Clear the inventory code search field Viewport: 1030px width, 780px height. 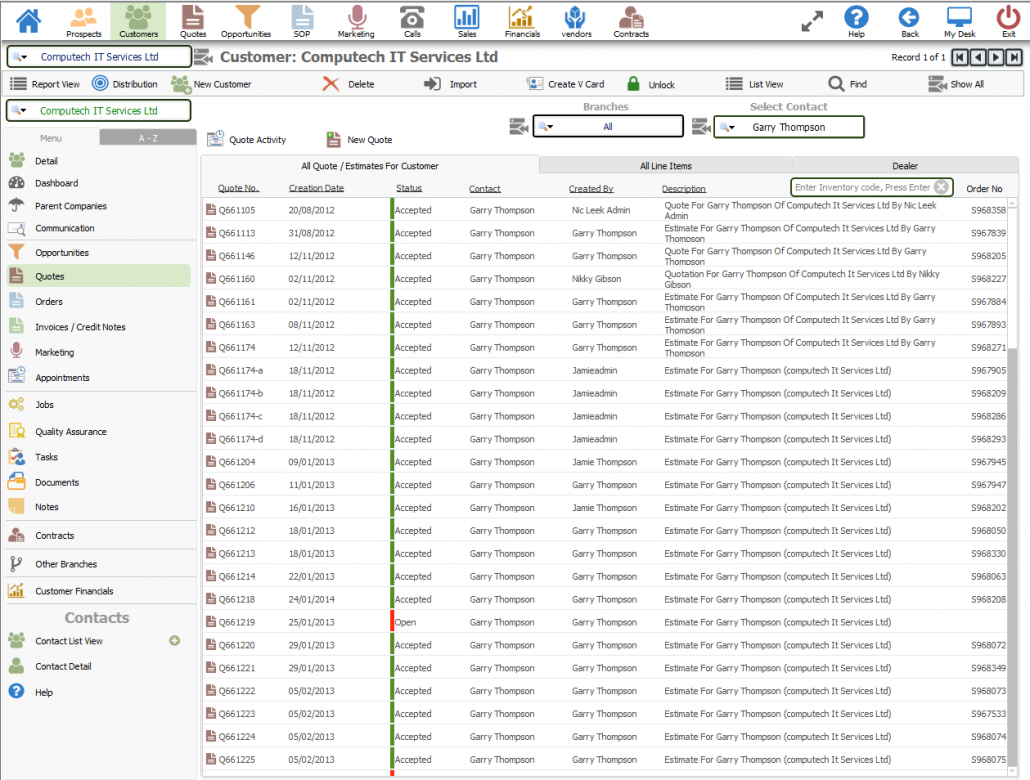click(x=941, y=187)
